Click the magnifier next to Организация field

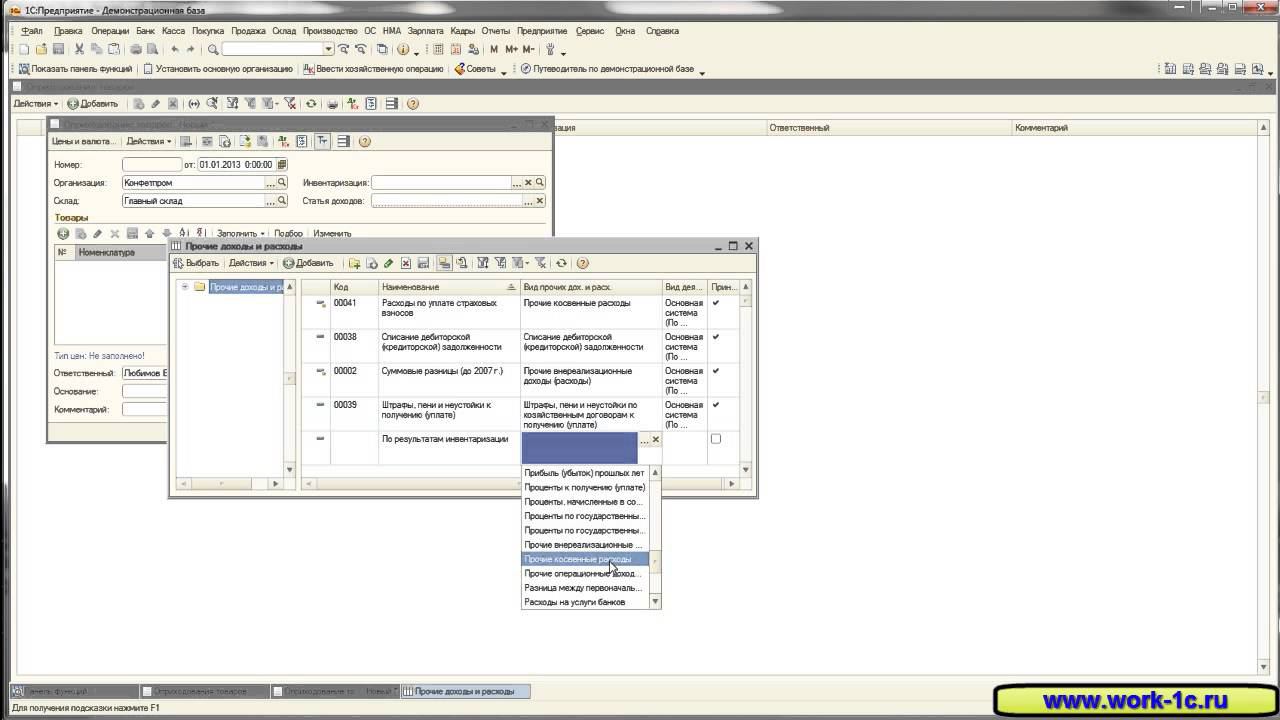pos(282,183)
